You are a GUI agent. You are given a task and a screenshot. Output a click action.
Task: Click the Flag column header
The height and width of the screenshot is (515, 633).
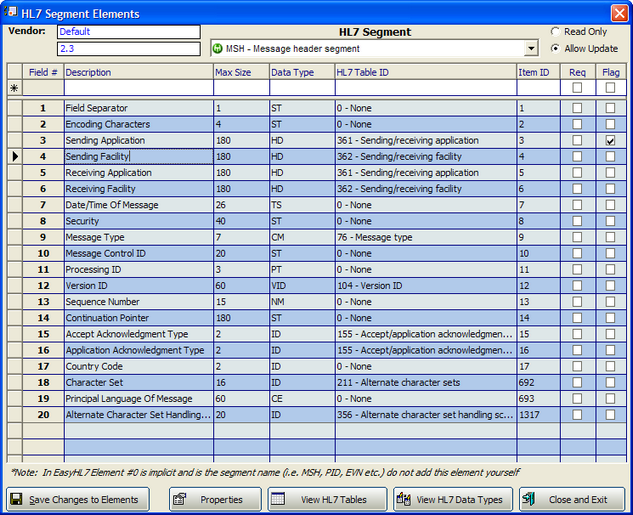[611, 72]
